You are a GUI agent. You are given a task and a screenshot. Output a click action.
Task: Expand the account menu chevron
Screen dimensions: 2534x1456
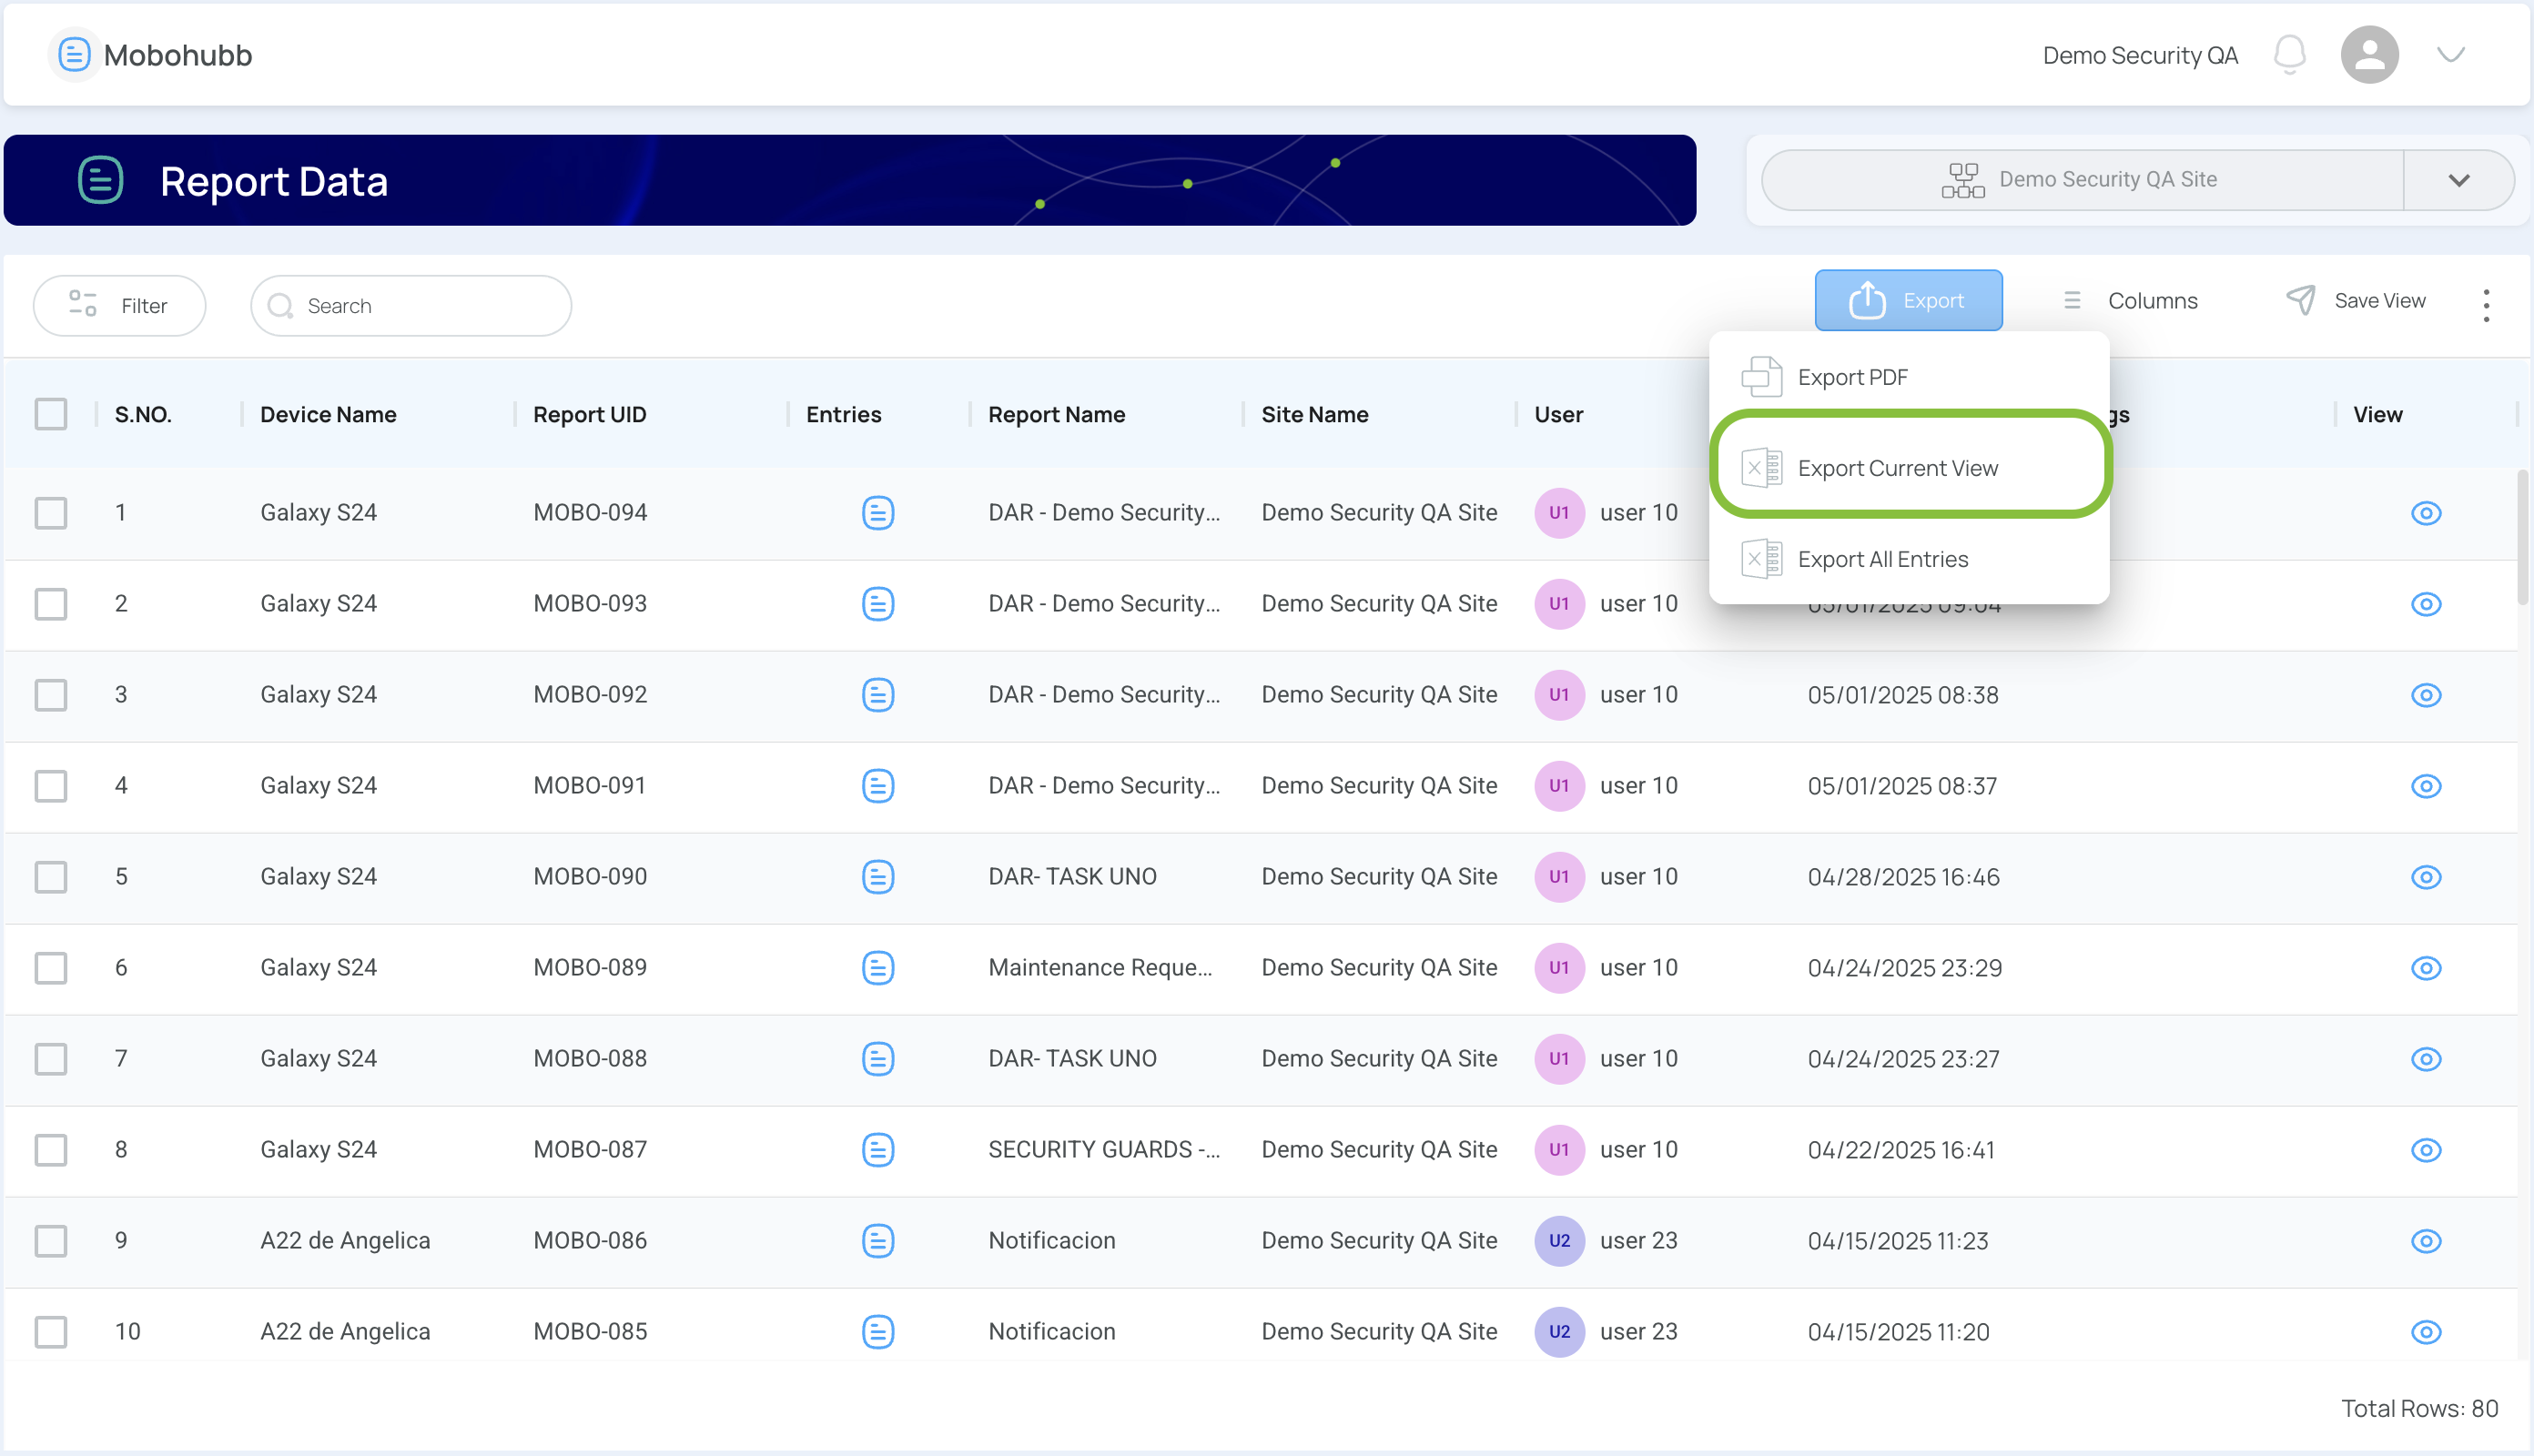(x=2450, y=55)
